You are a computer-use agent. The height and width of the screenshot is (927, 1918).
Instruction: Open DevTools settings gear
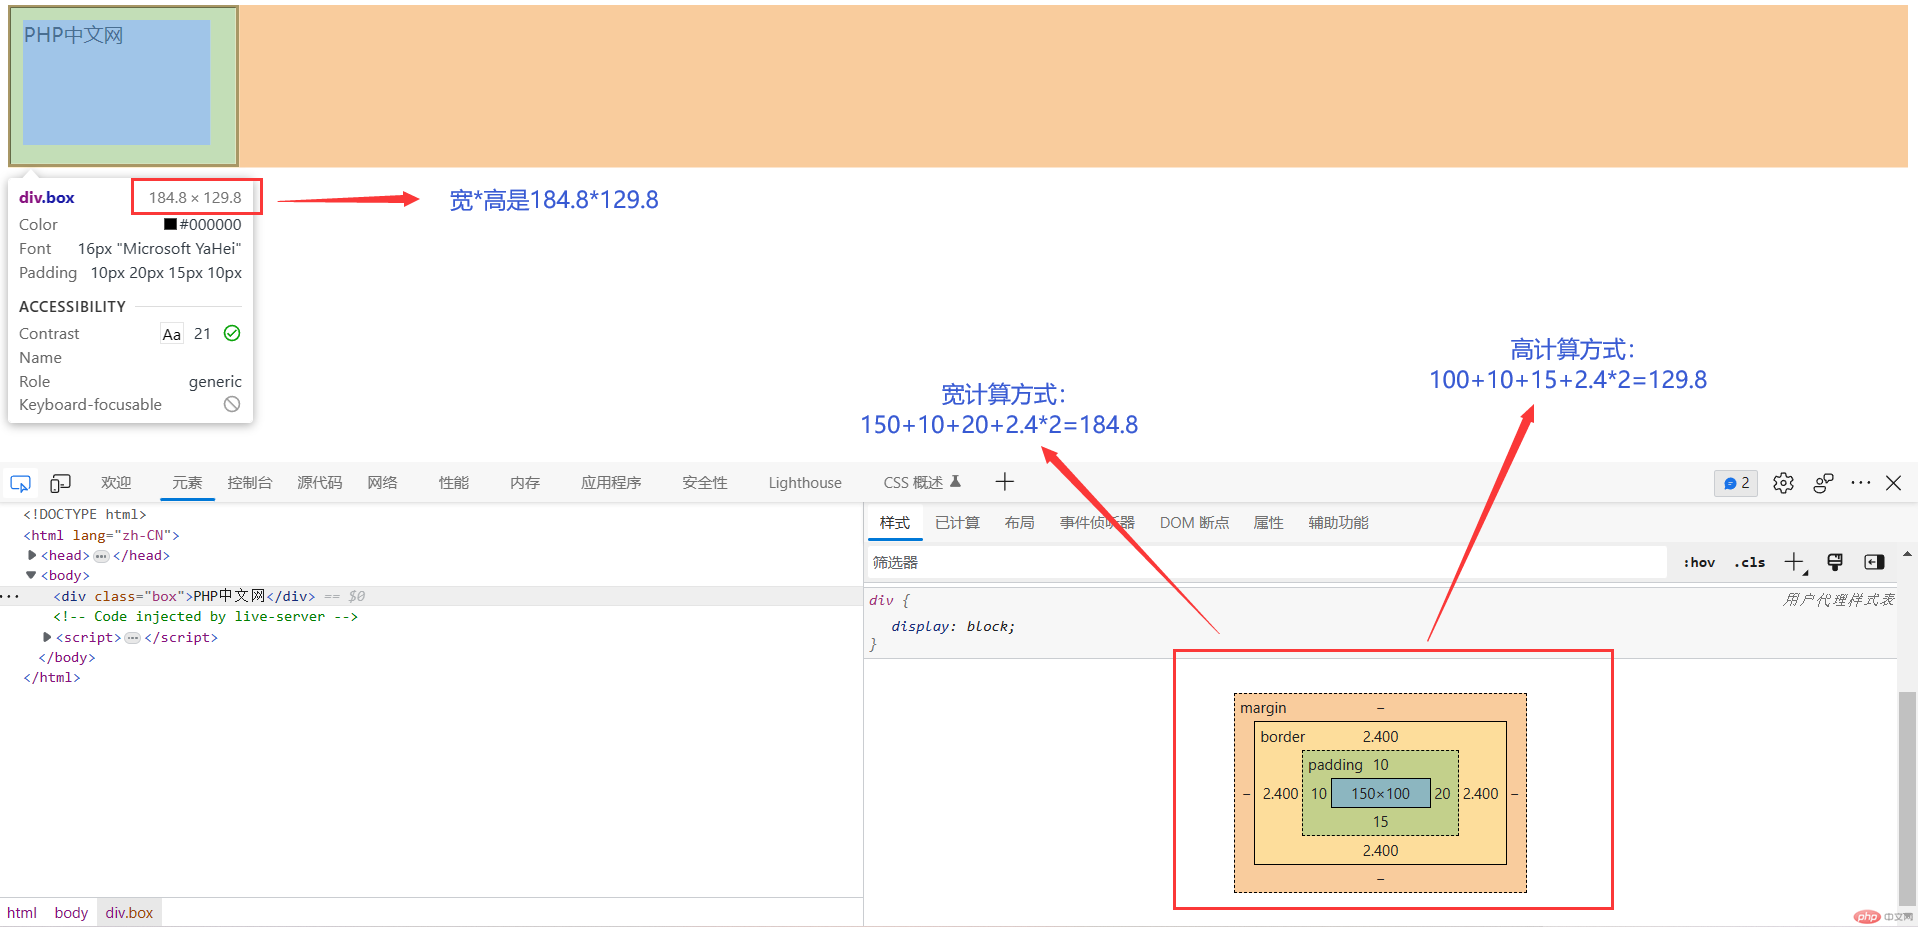(x=1783, y=483)
